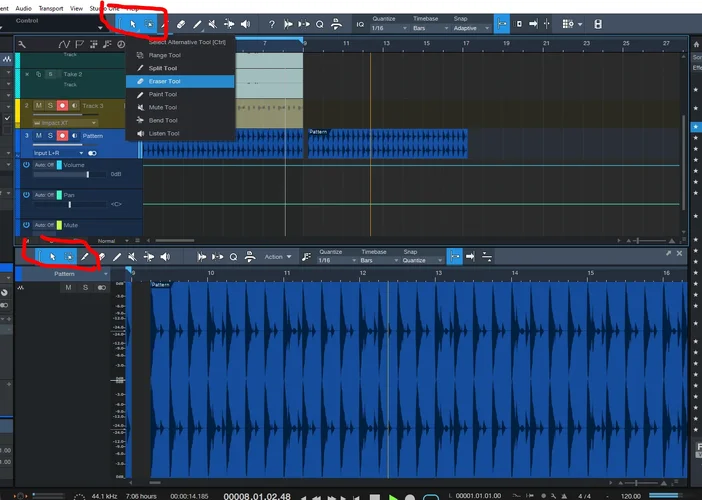The height and width of the screenshot is (500, 702).
Task: Solo Track 3
Action: (50, 105)
